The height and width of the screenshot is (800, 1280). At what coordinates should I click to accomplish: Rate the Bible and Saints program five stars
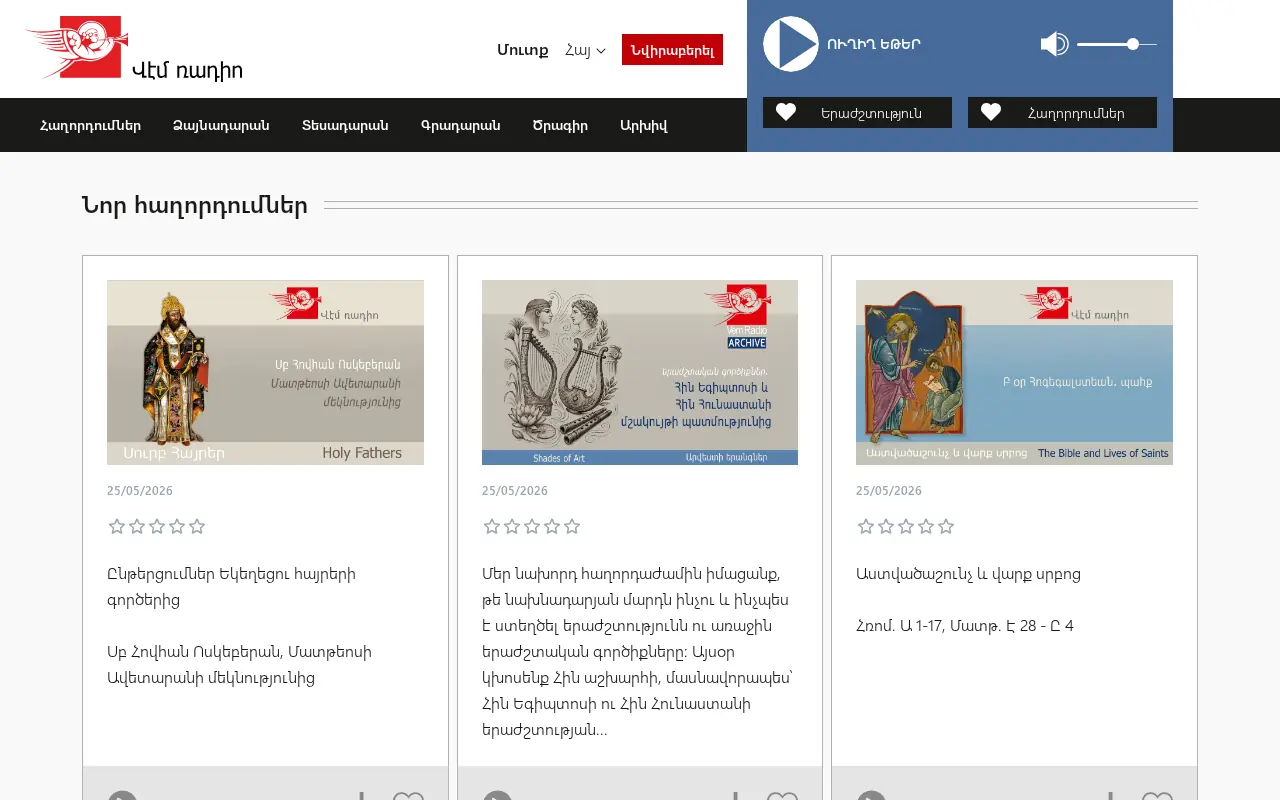pyautogui.click(x=946, y=526)
